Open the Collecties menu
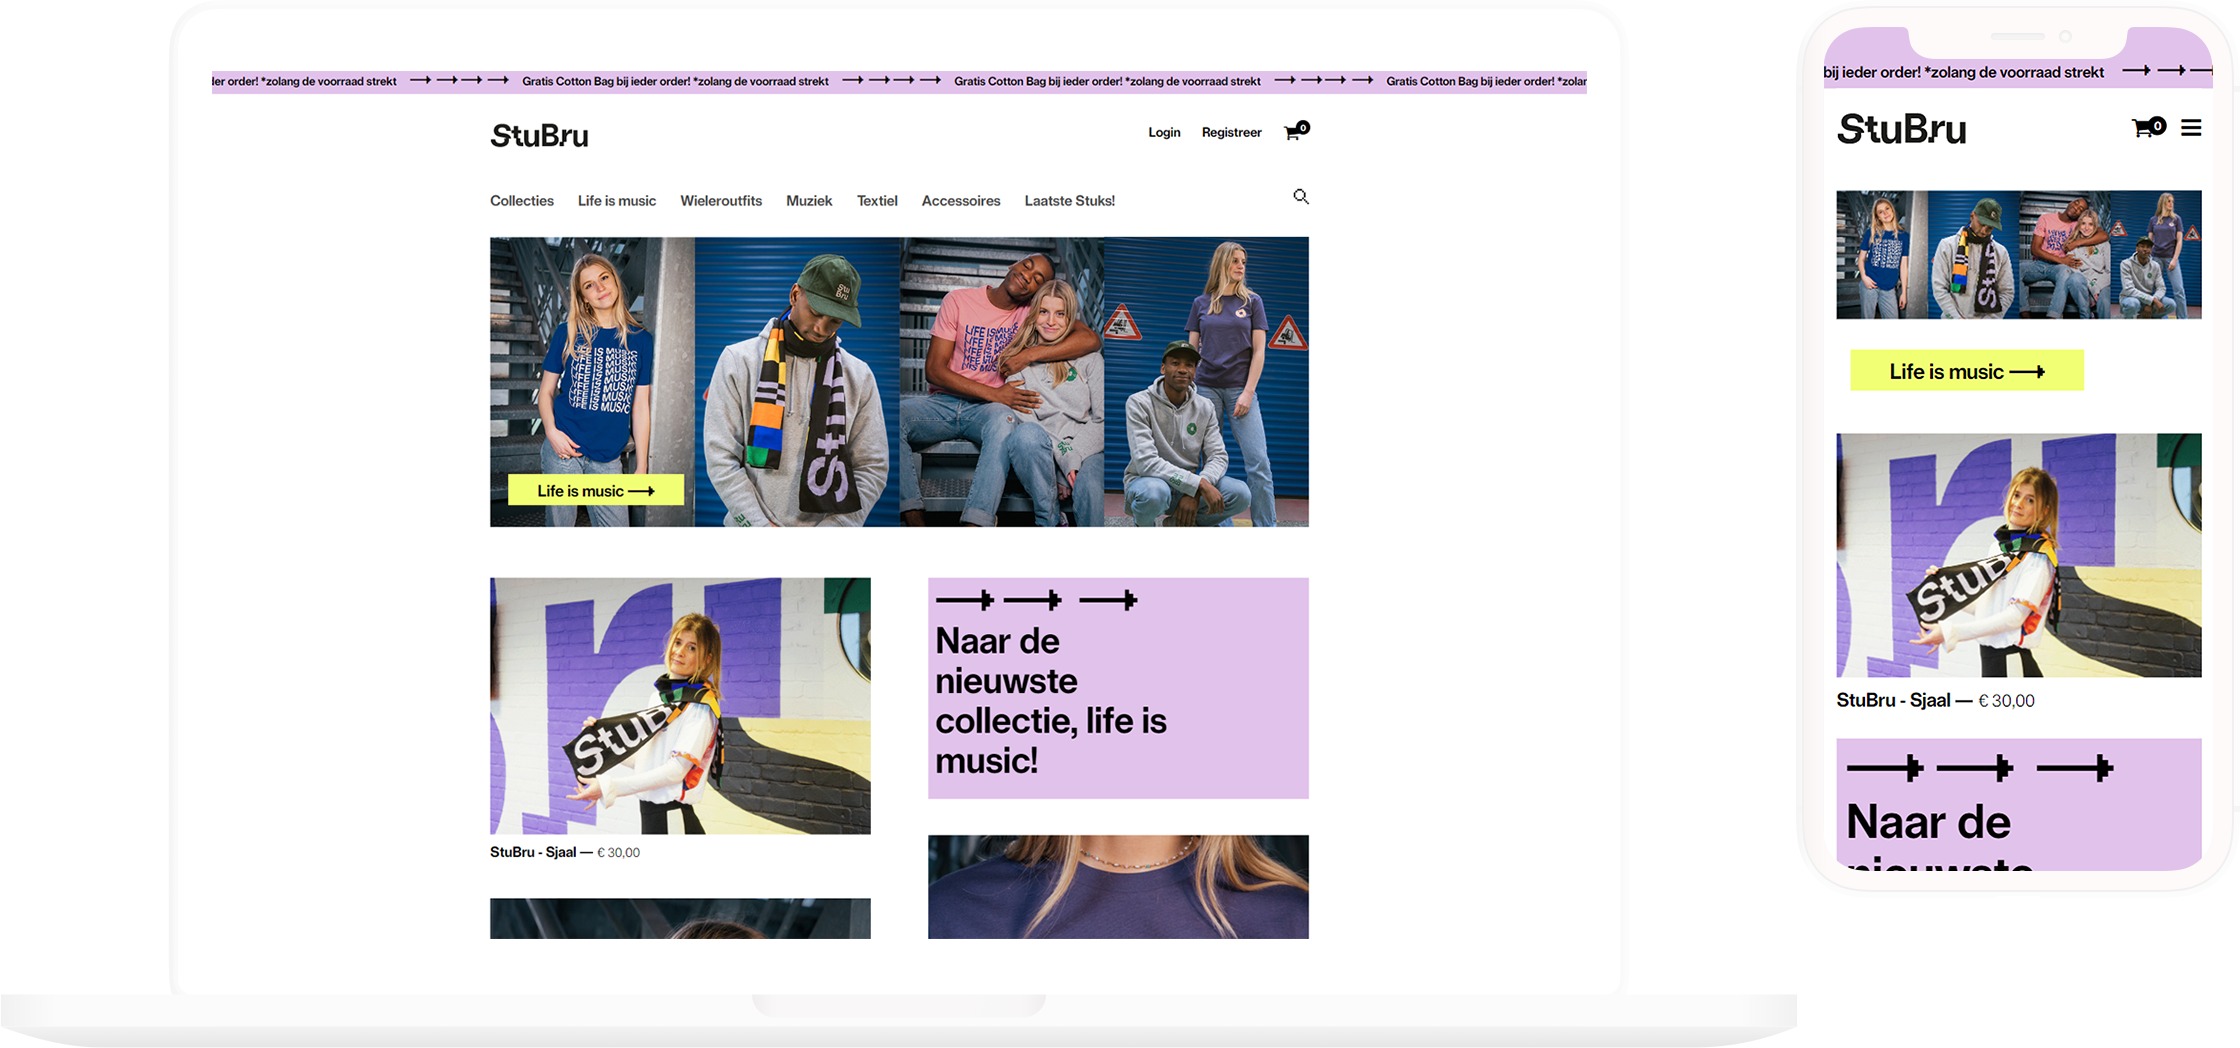This screenshot has height=1048, width=2240. (x=522, y=201)
